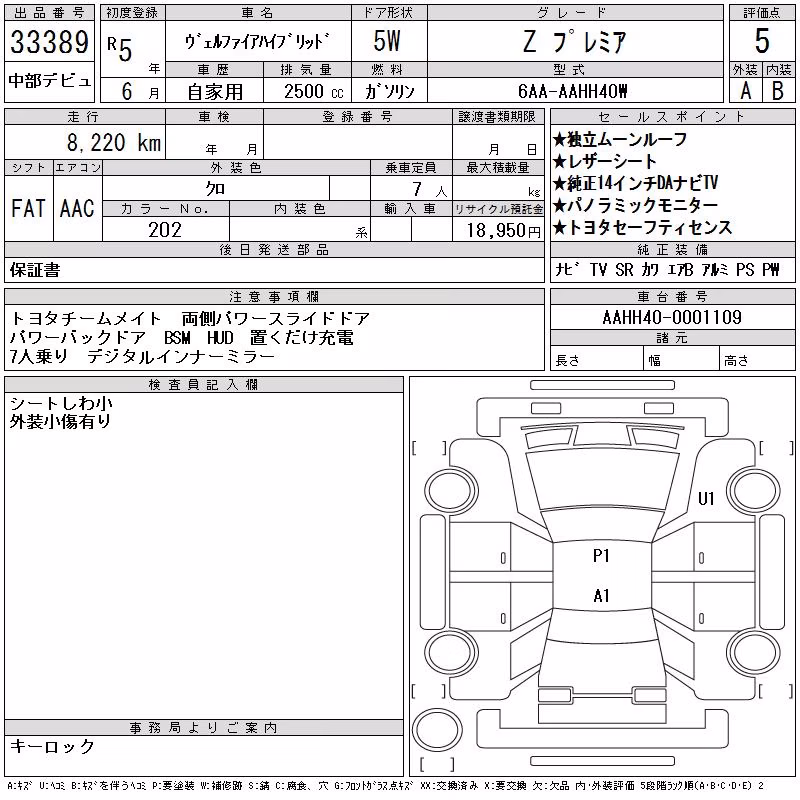Select the spare tire circle in diagram

point(437,730)
